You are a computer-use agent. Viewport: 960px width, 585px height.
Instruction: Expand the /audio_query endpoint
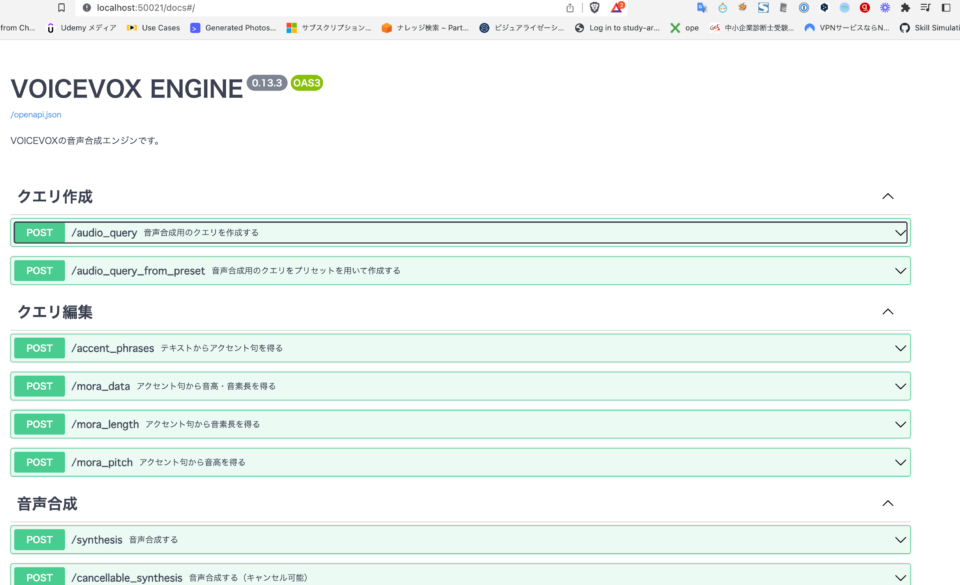tap(898, 231)
